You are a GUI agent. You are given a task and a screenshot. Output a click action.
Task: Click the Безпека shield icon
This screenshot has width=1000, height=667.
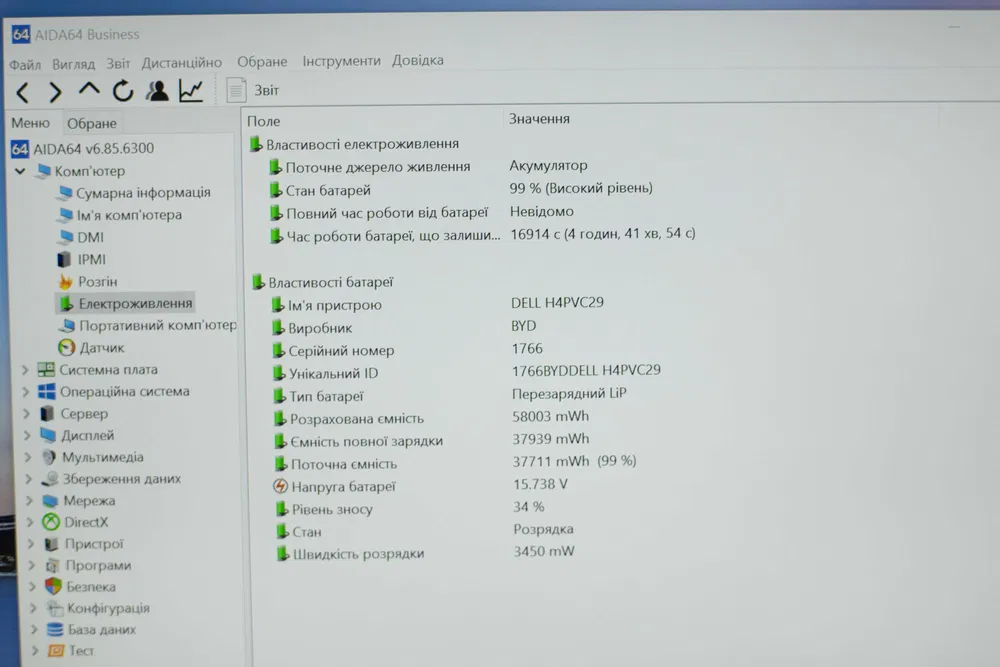(x=53, y=586)
